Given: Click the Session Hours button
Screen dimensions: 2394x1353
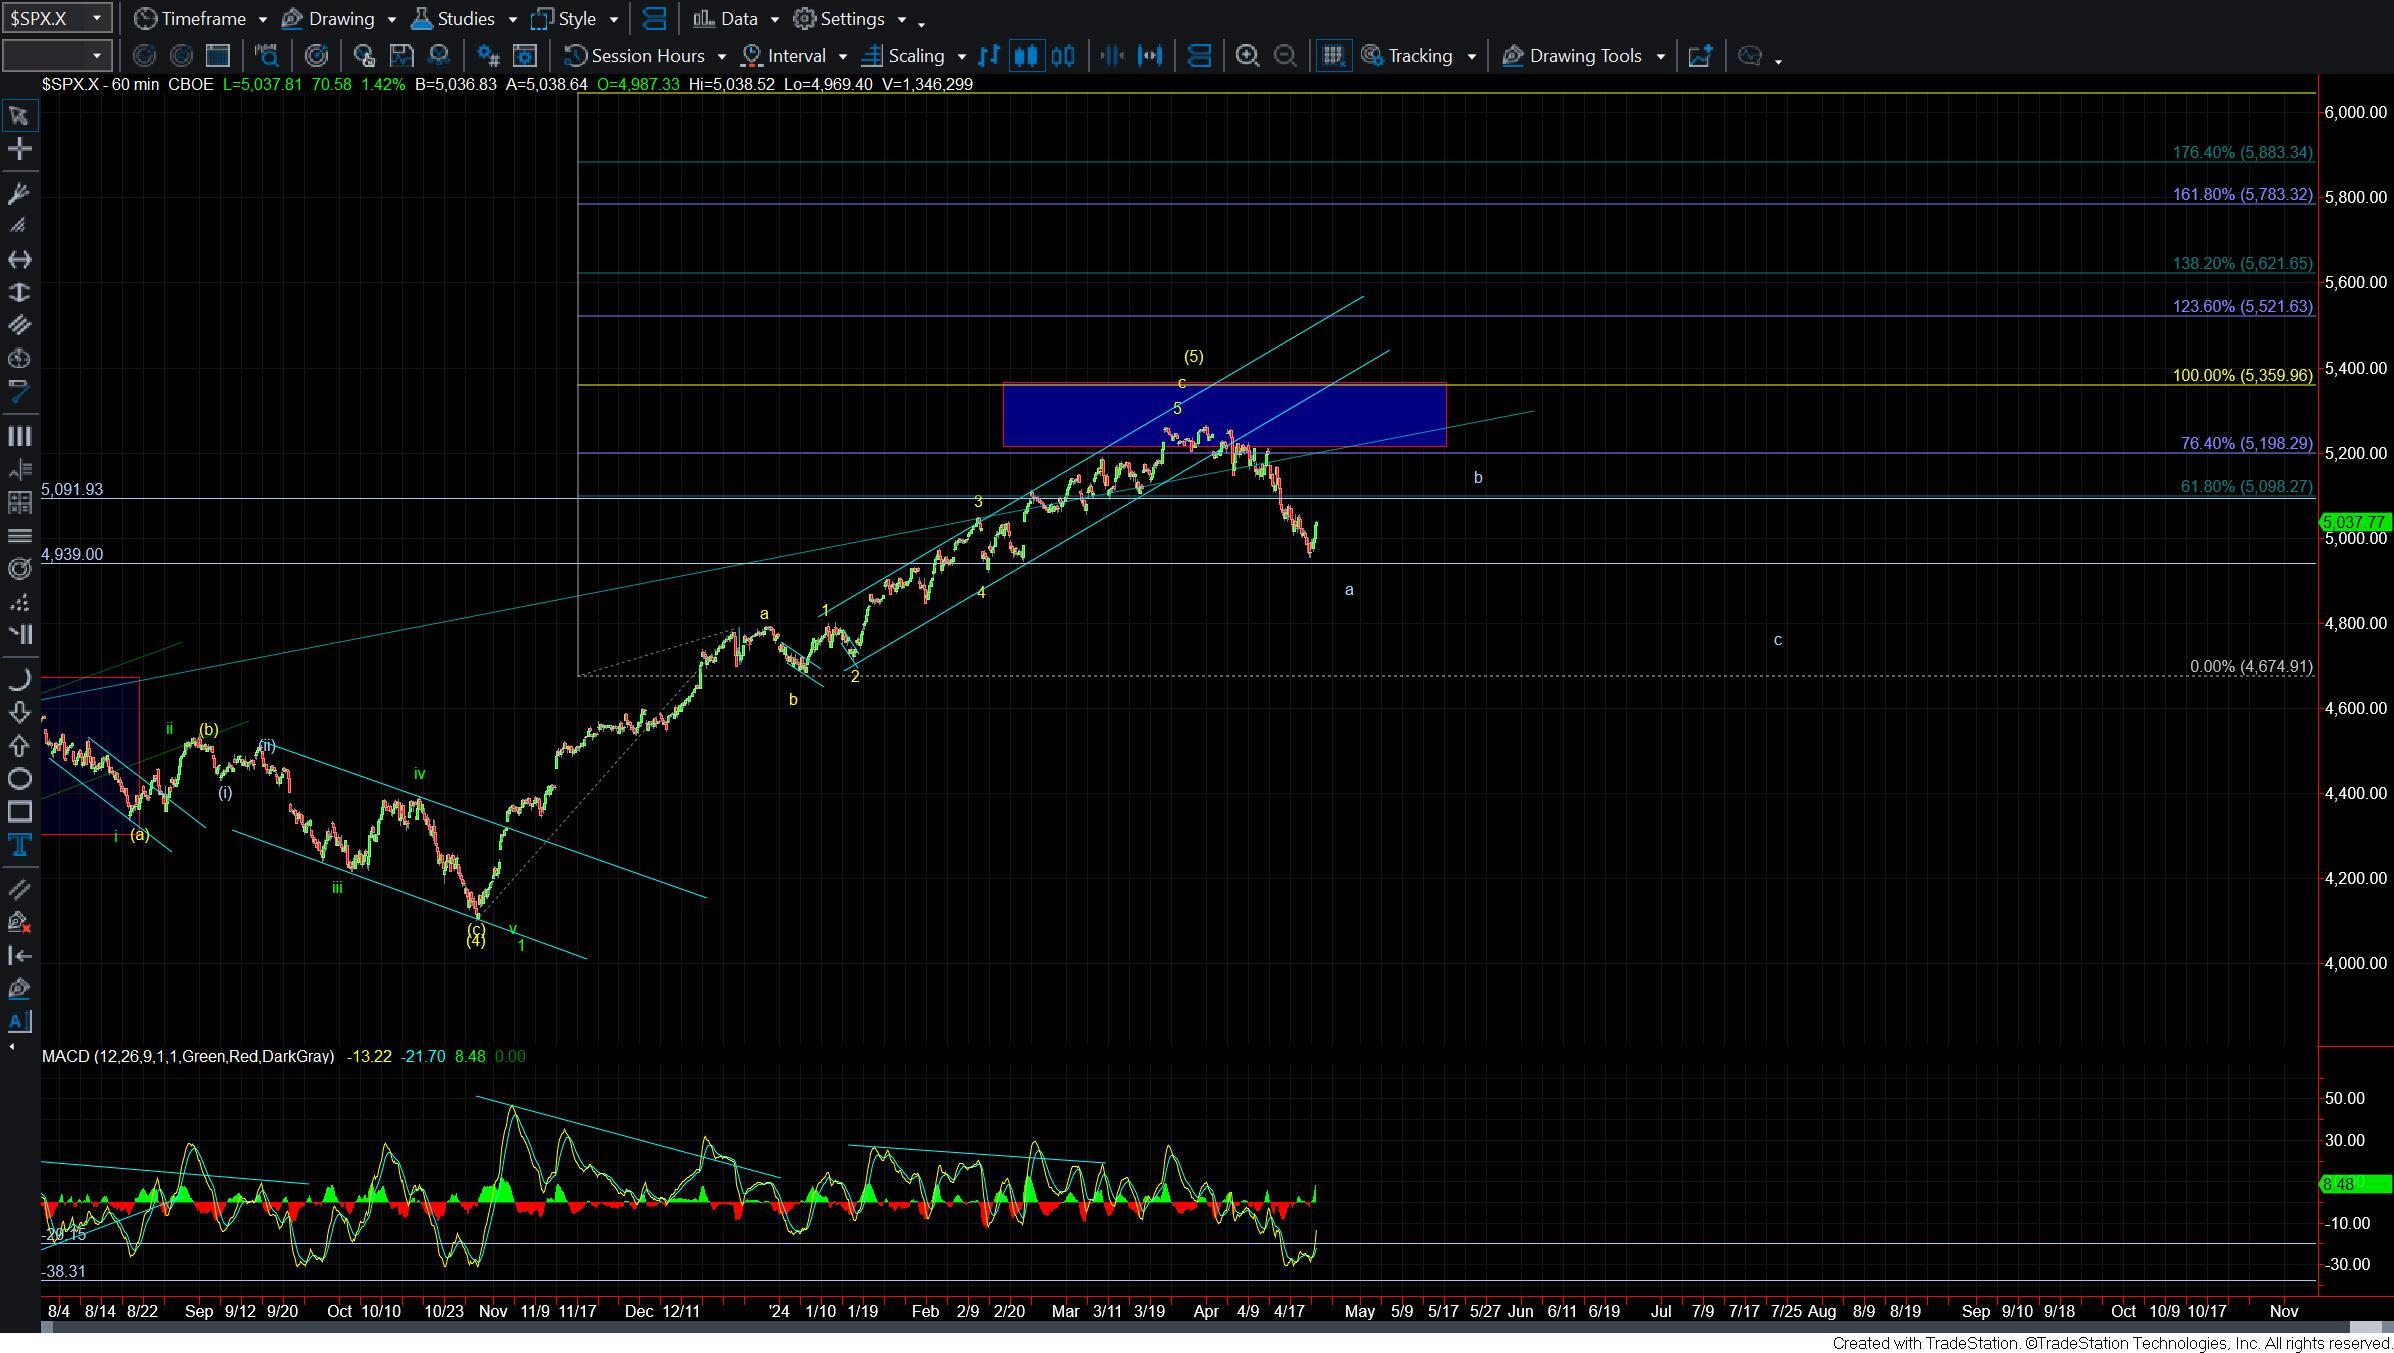Looking at the screenshot, I should (635, 56).
